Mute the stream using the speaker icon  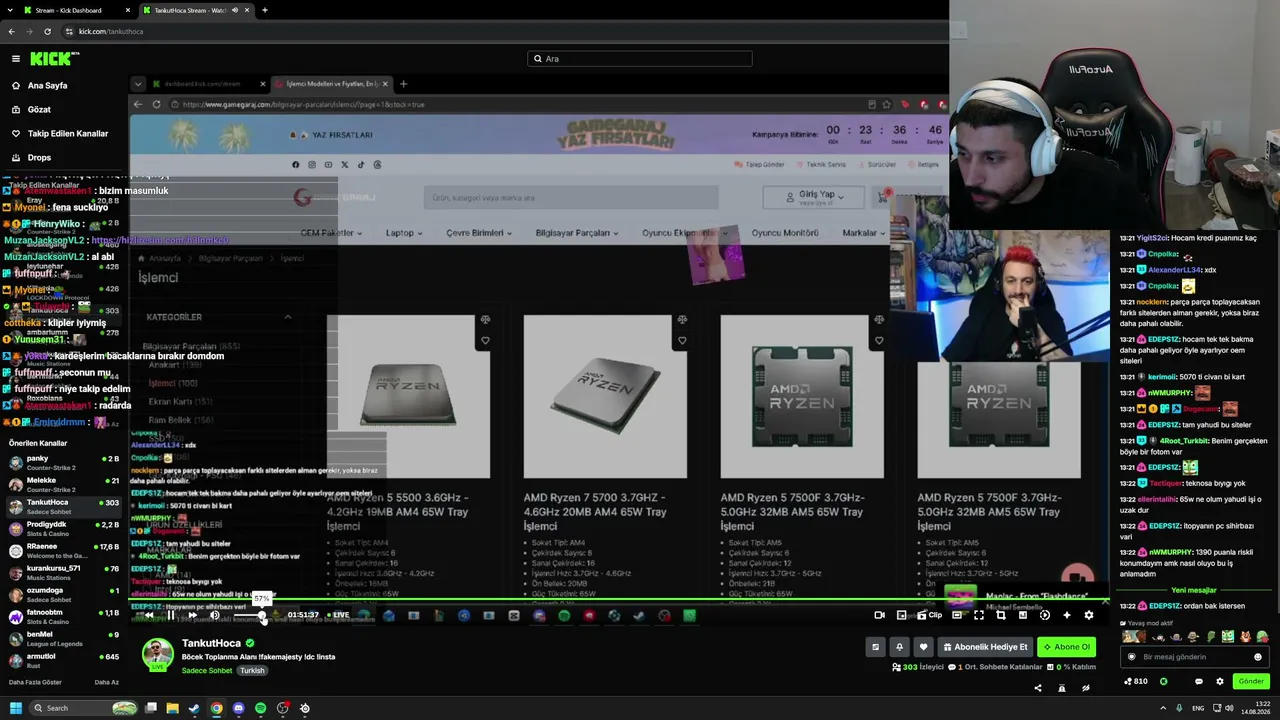[x=215, y=615]
